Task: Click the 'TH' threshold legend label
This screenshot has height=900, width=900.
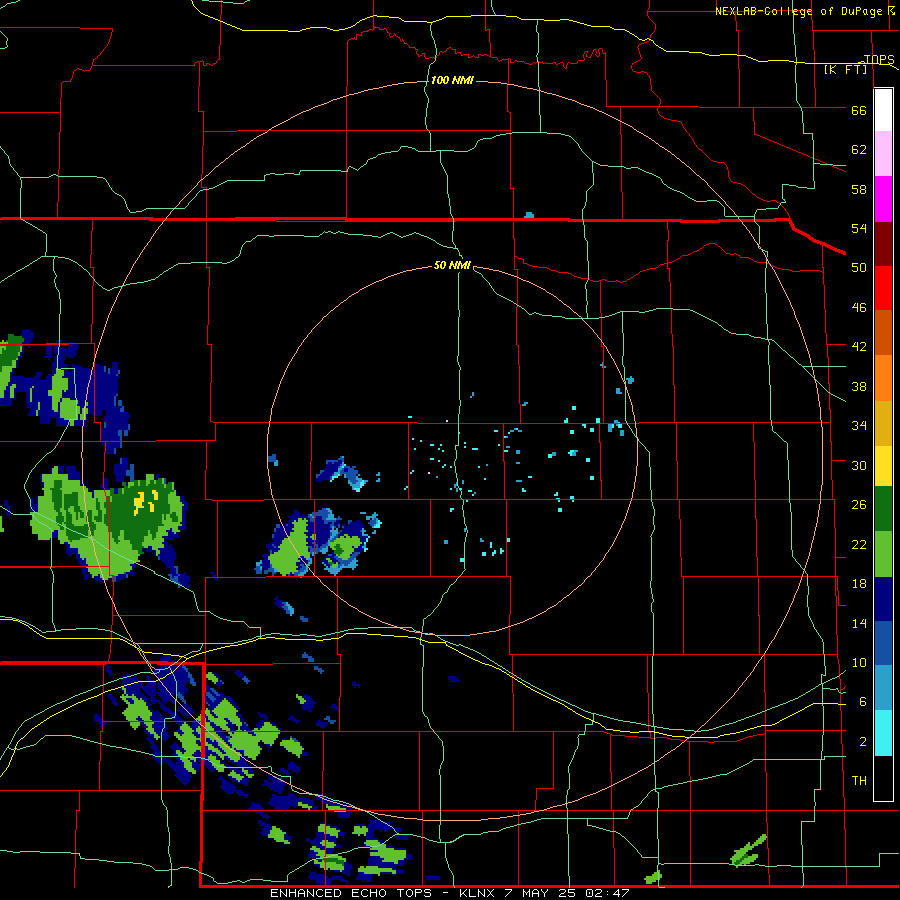Action: [x=859, y=781]
